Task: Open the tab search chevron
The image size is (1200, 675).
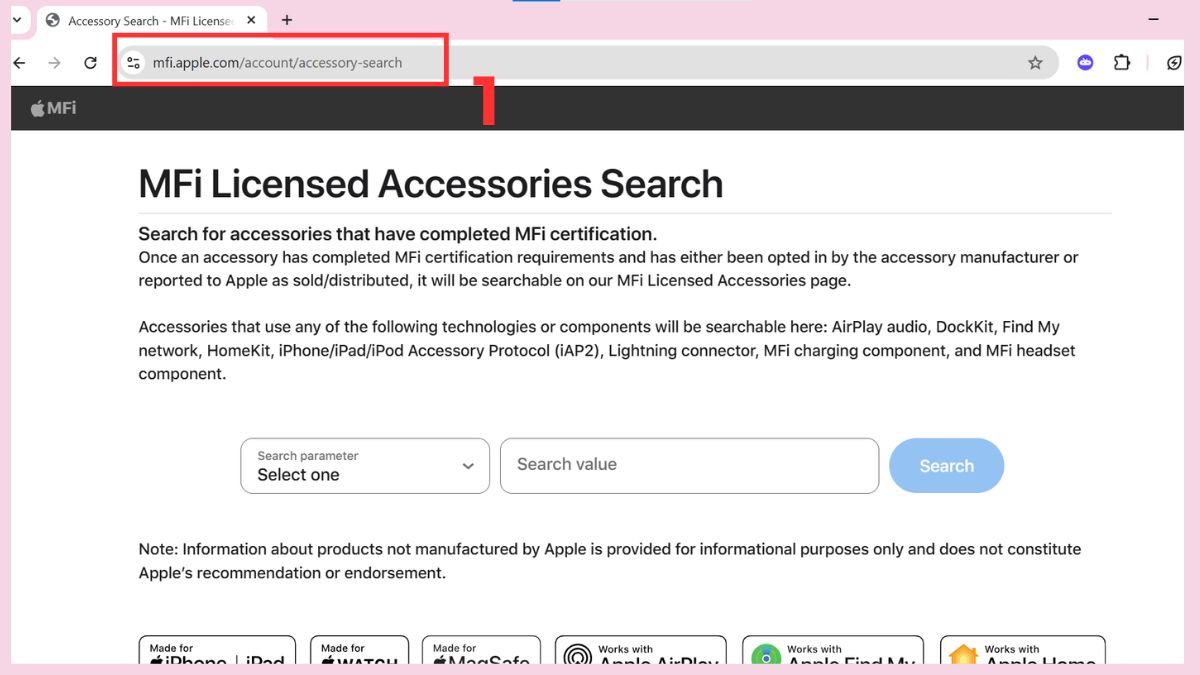Action: pos(15,20)
